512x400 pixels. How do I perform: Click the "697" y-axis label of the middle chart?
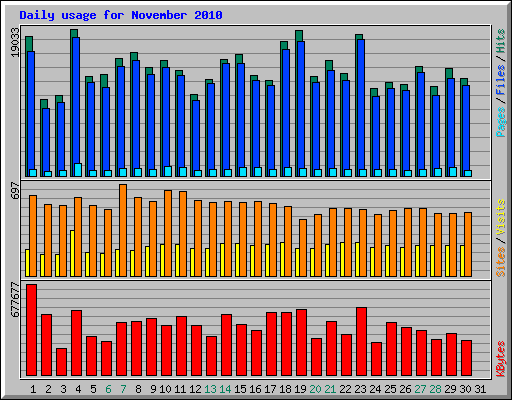point(15,191)
